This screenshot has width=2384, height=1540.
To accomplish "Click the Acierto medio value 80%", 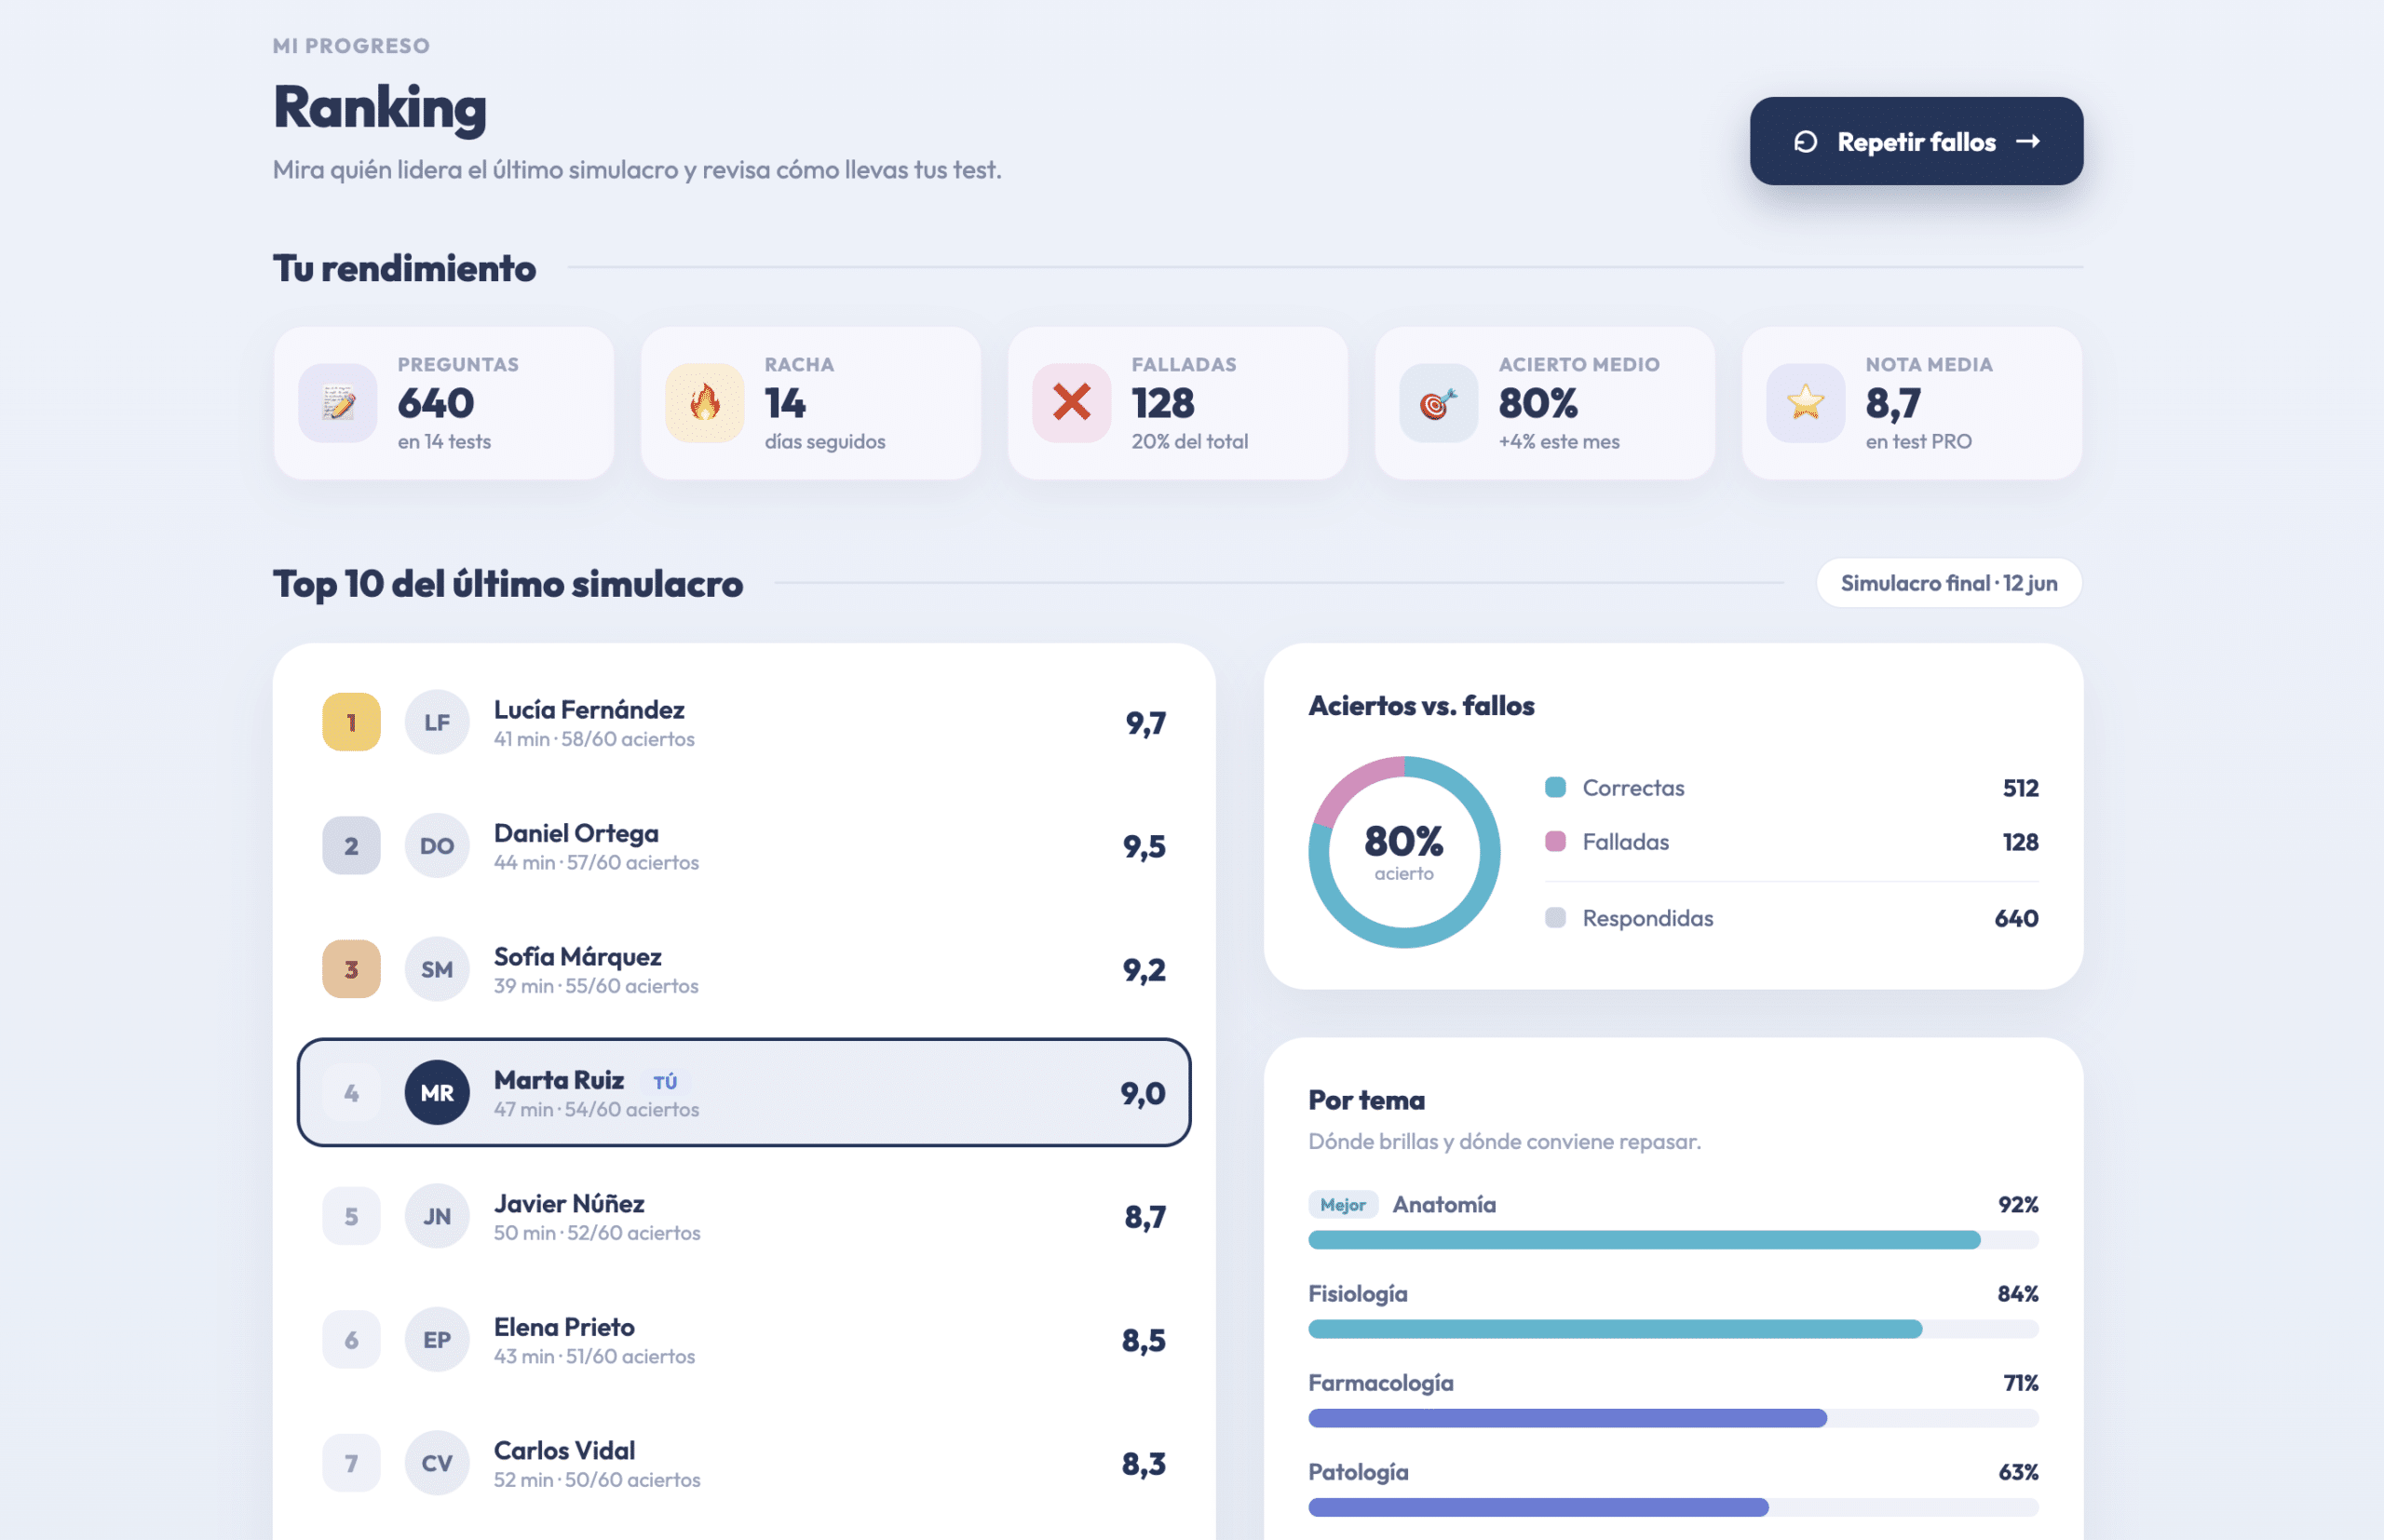I will (x=1538, y=403).
